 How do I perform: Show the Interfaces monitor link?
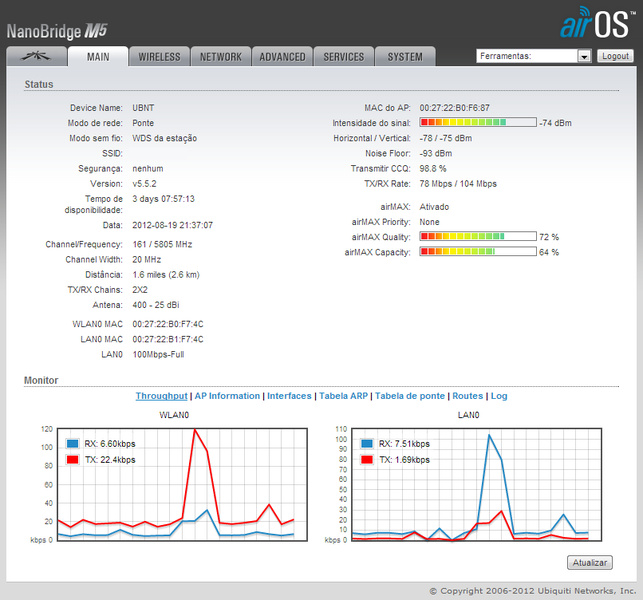point(289,396)
